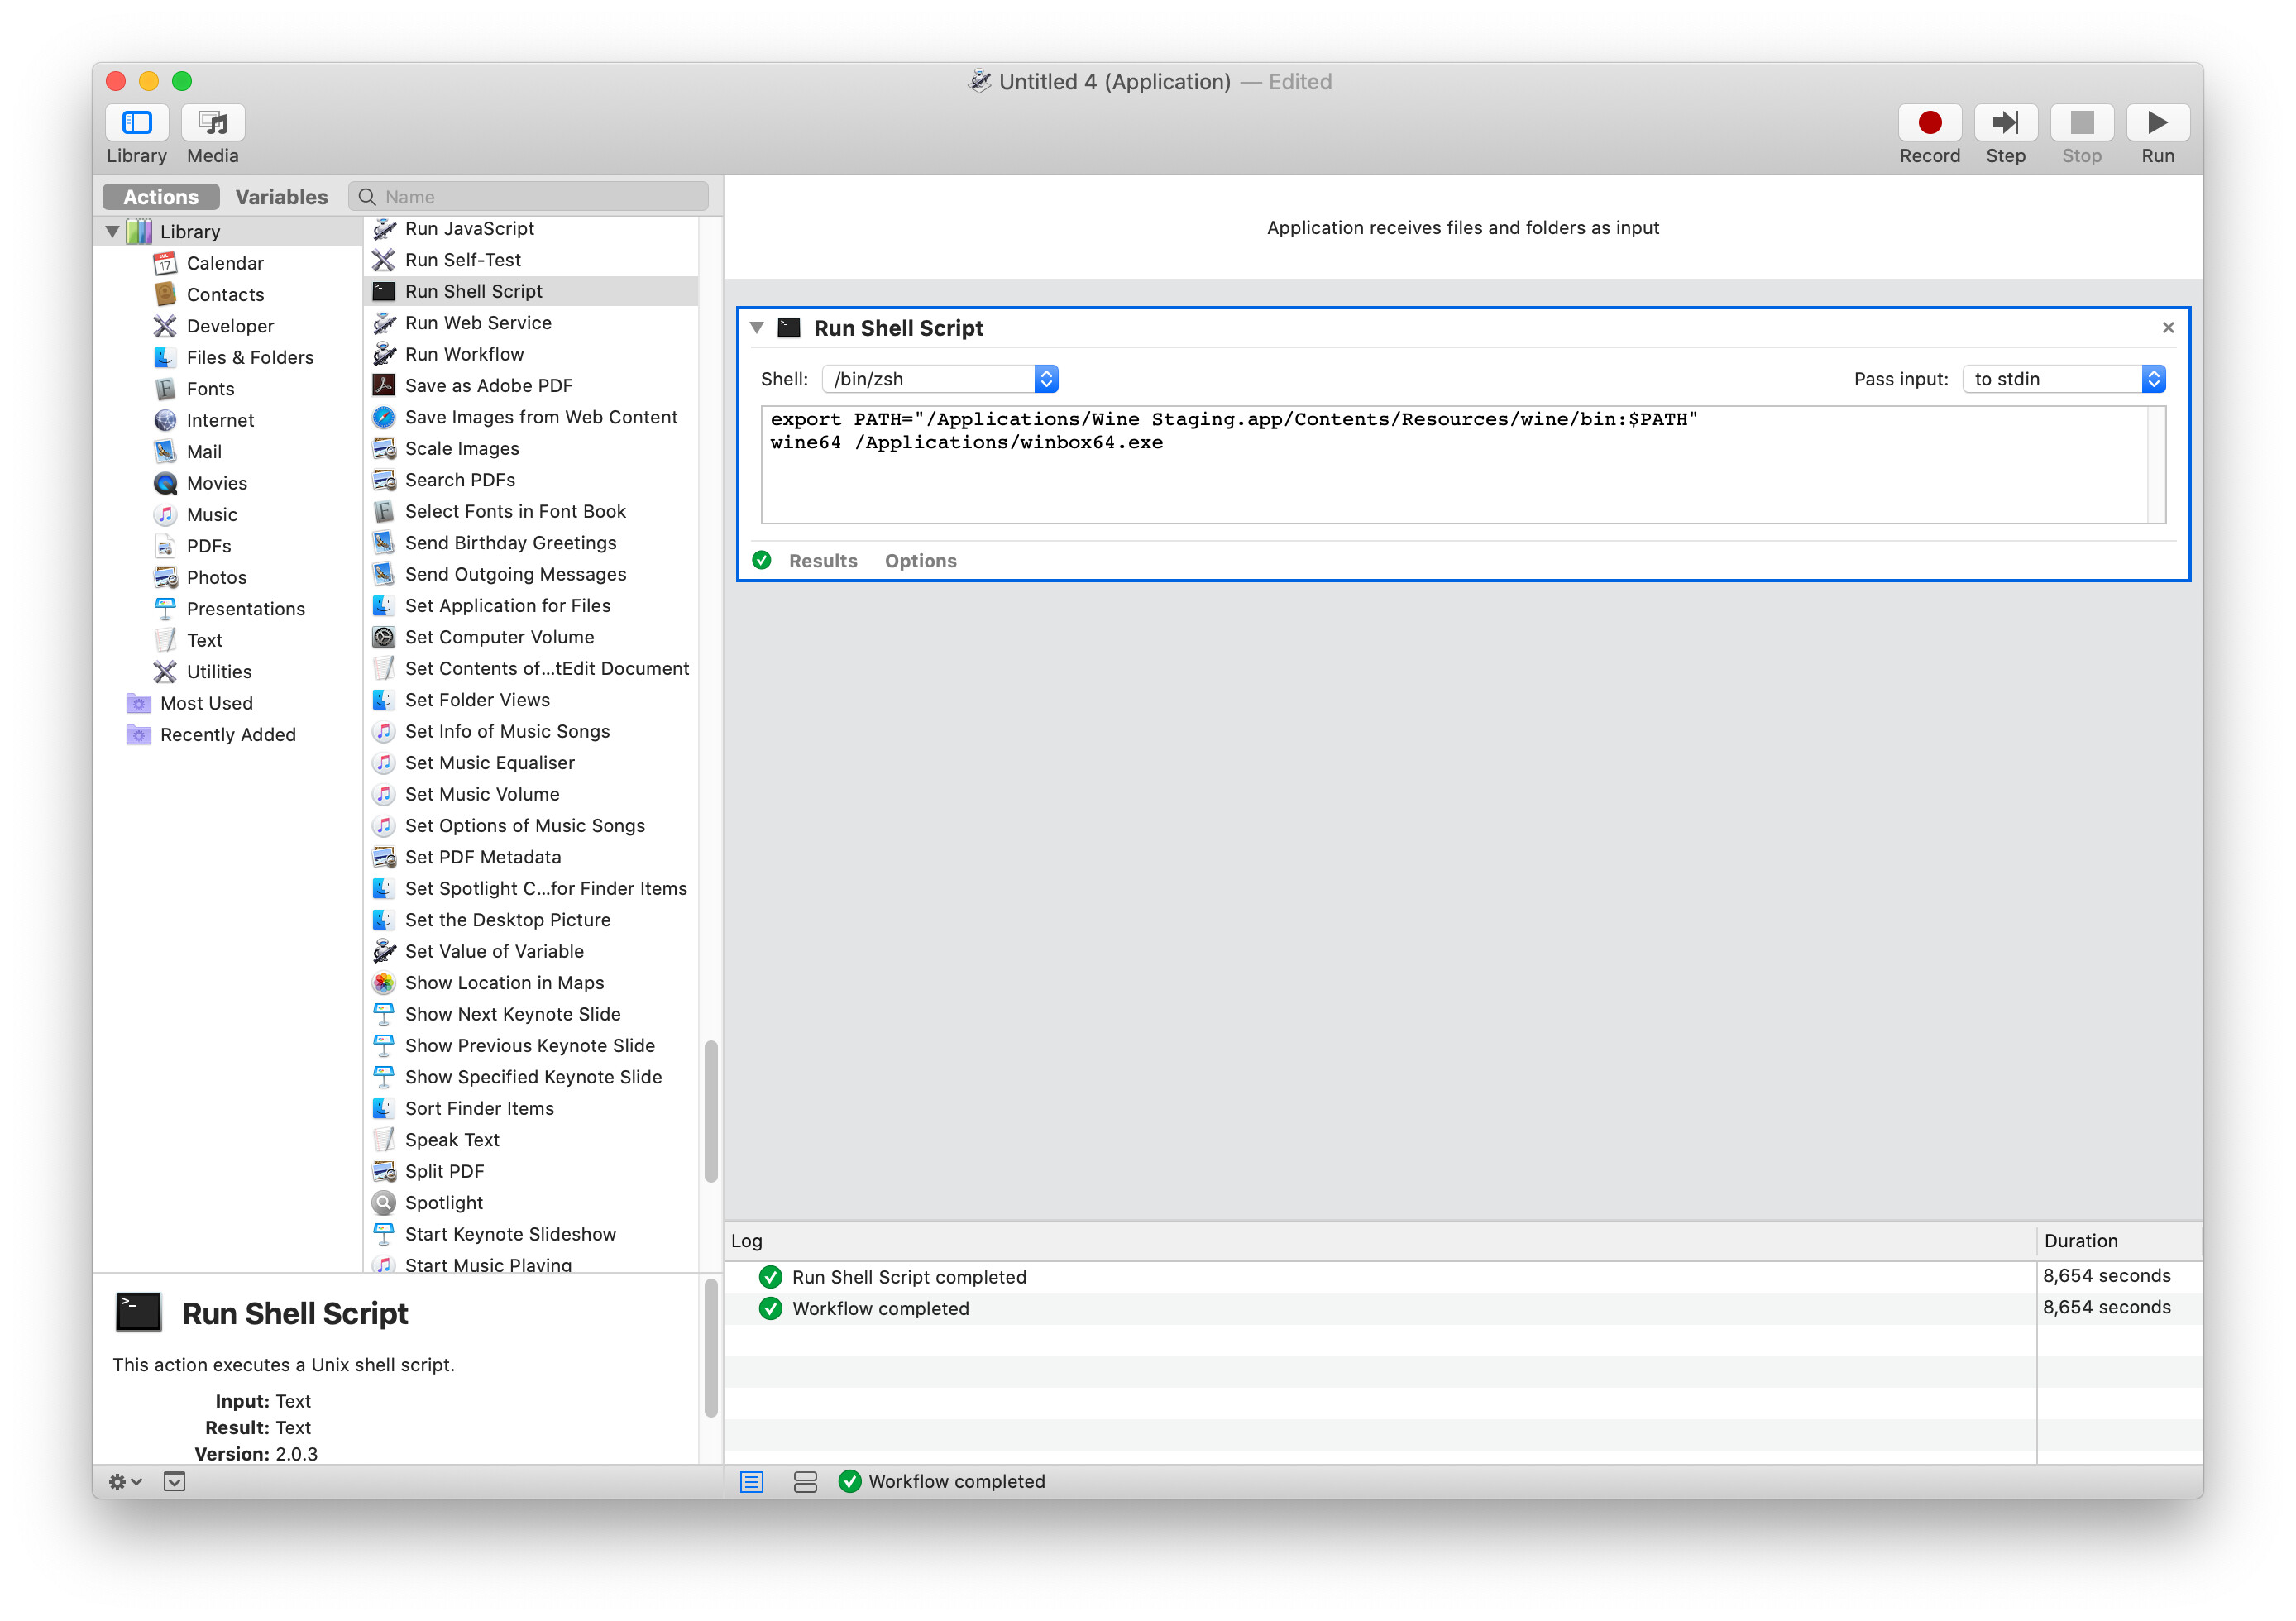Open the Shell /bin/zsh dropdown
Viewport: 2296px width, 1621px height.
(x=939, y=379)
